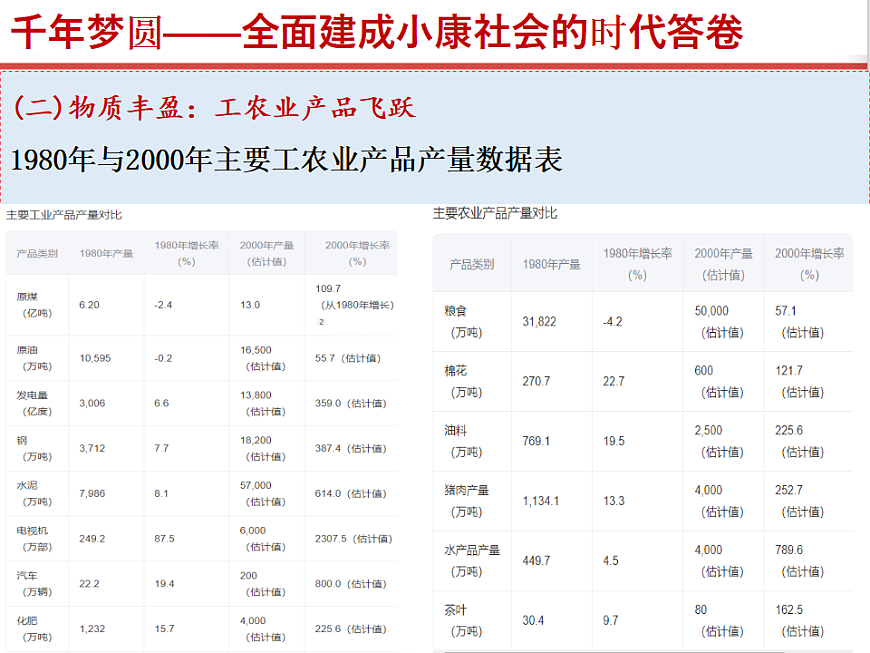Click 产品类别 header in agricultural table

click(x=472, y=264)
